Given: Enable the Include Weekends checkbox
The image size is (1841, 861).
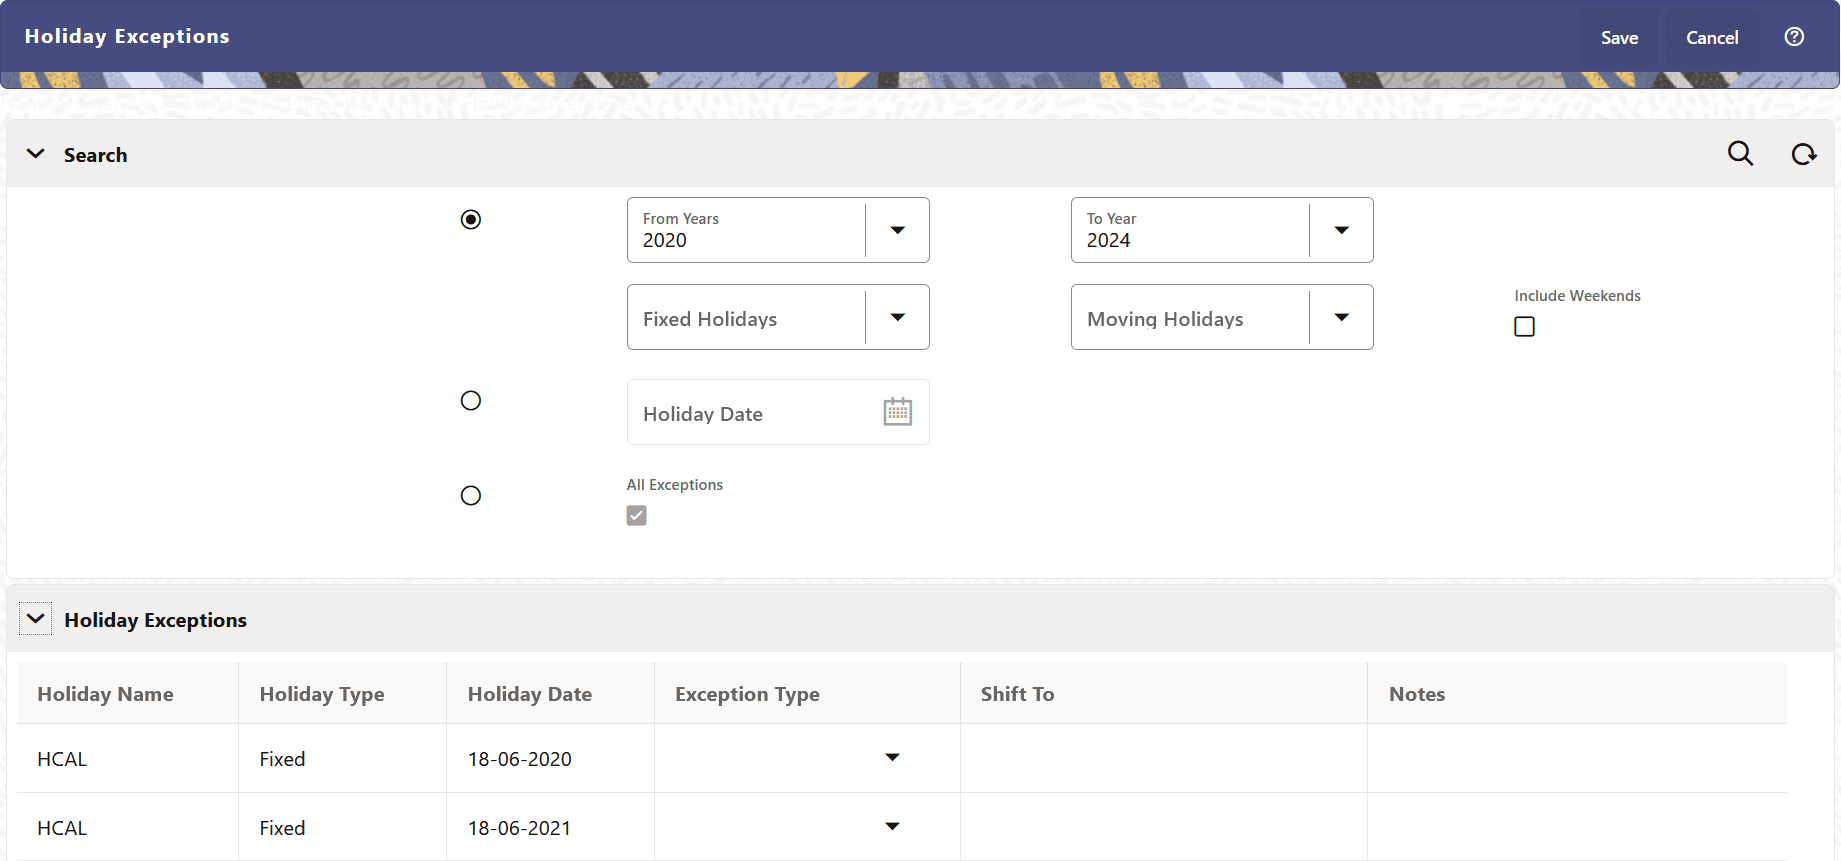Looking at the screenshot, I should coord(1524,326).
